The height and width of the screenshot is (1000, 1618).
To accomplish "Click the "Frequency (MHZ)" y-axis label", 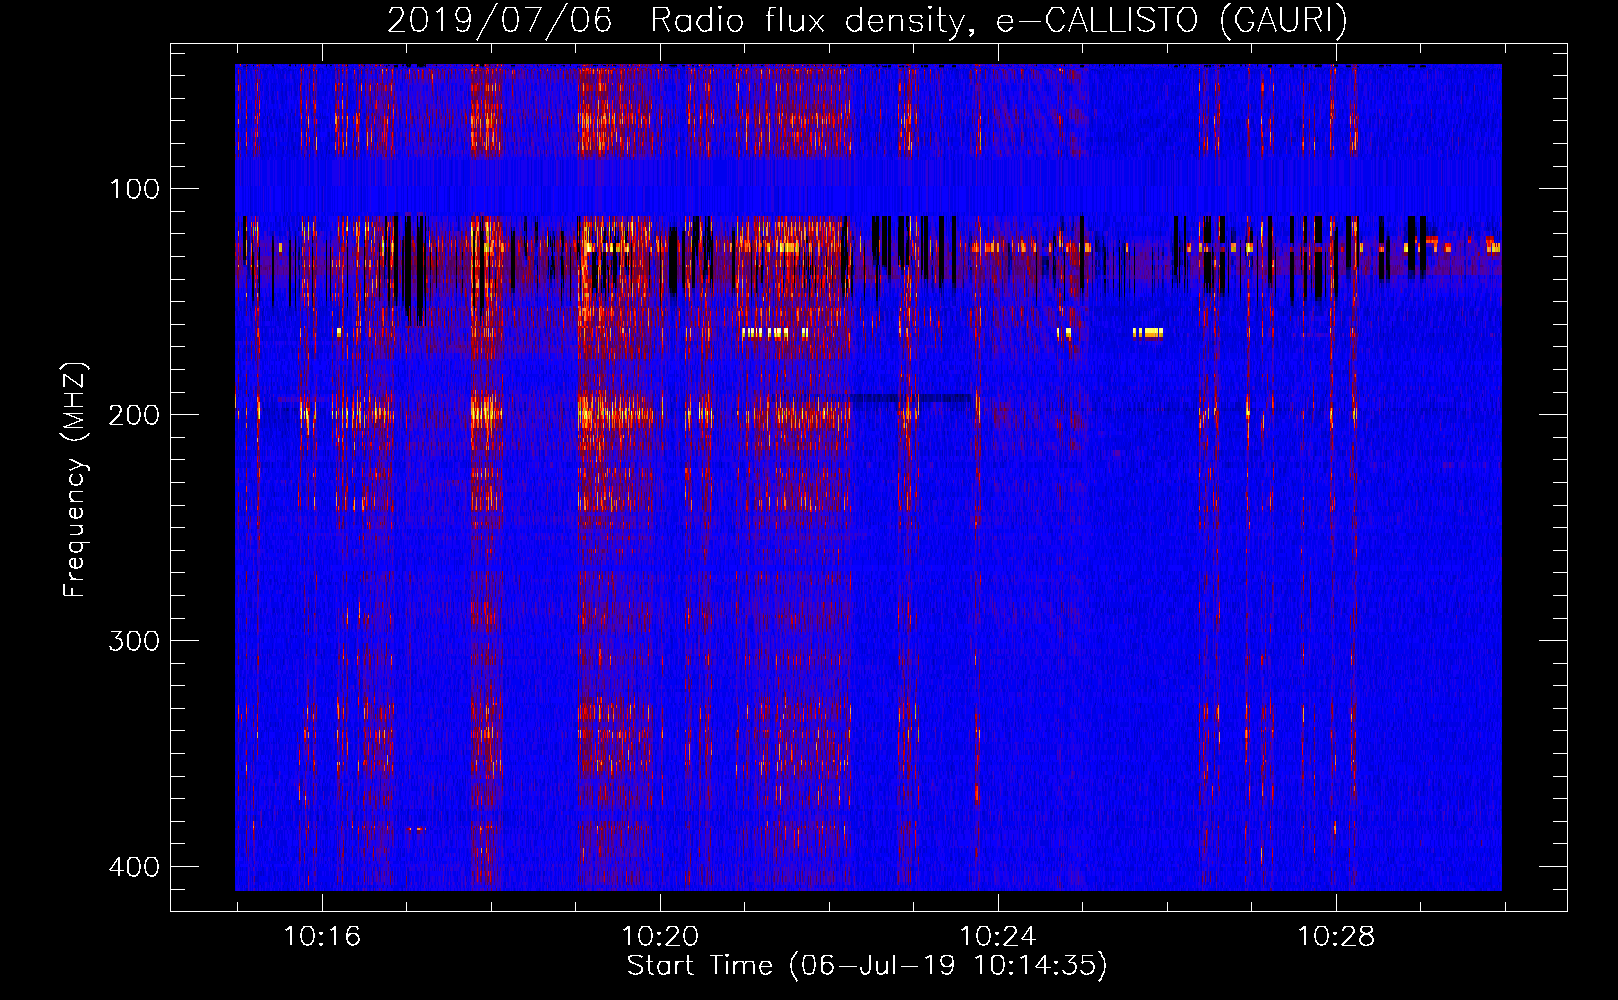I will (75, 480).
